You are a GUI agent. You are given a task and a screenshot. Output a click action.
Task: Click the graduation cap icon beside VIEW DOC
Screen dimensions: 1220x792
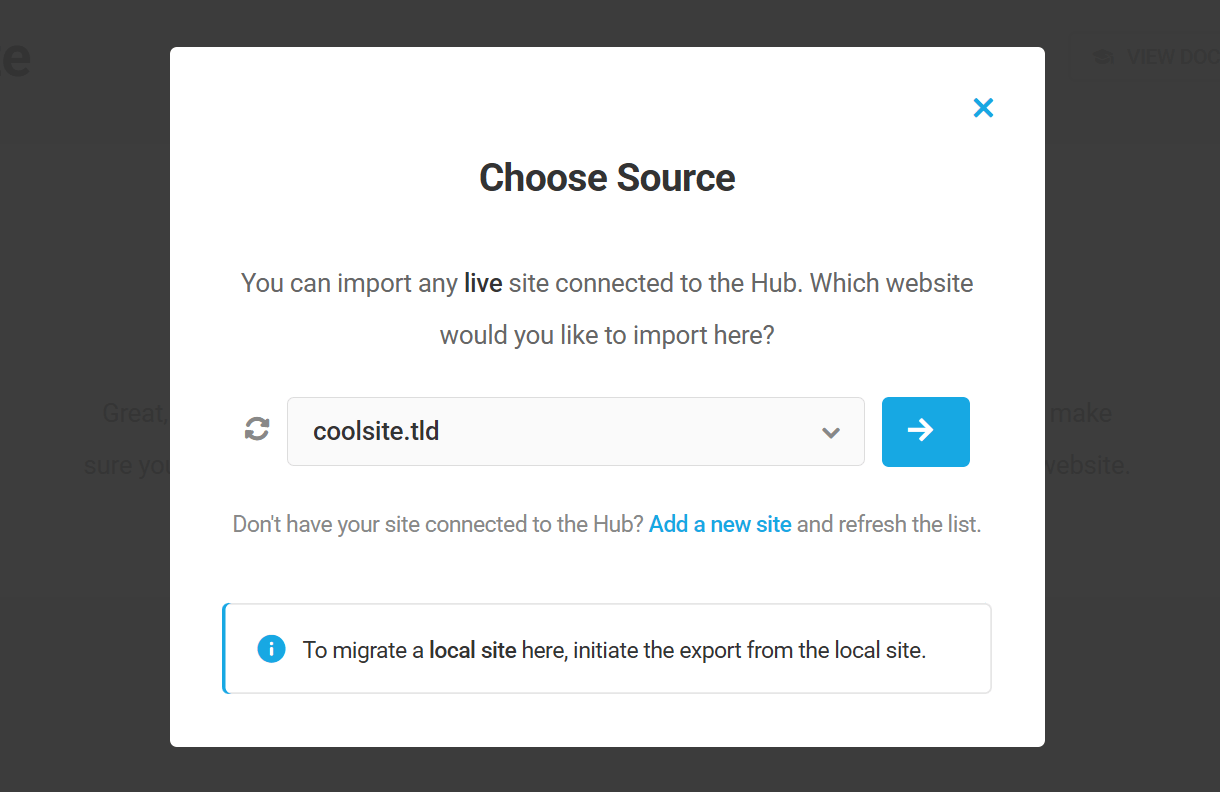pos(1103,57)
